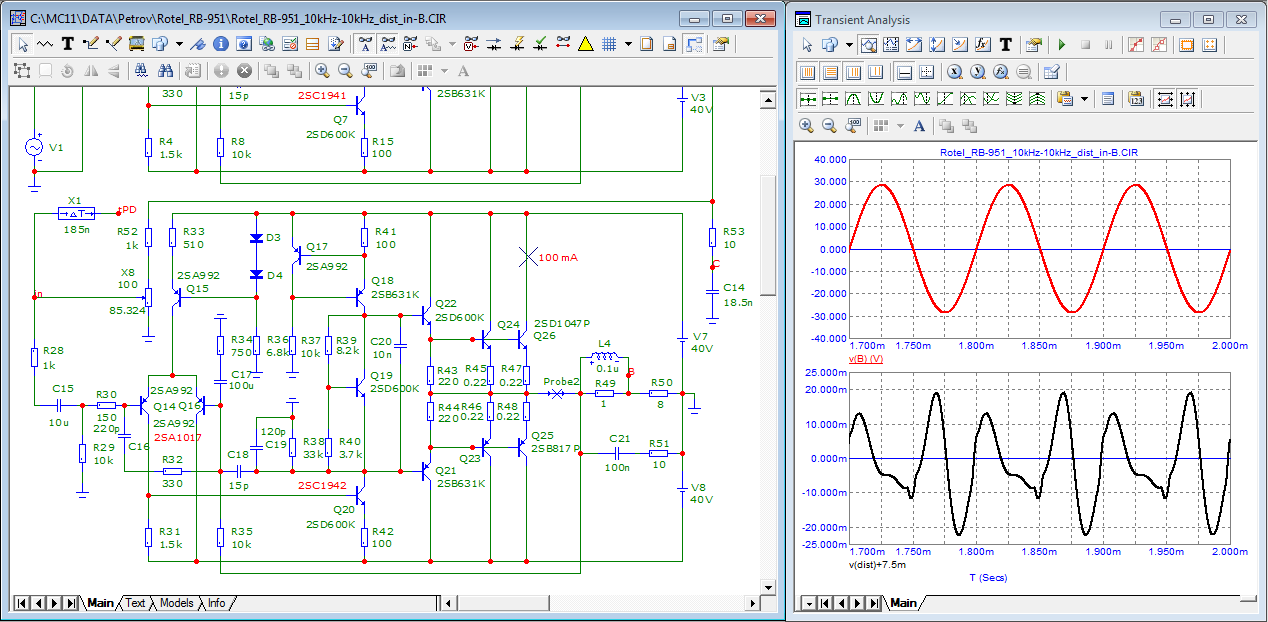The image size is (1268, 622).
Task: Click the green Run analysis button
Action: [1061, 45]
